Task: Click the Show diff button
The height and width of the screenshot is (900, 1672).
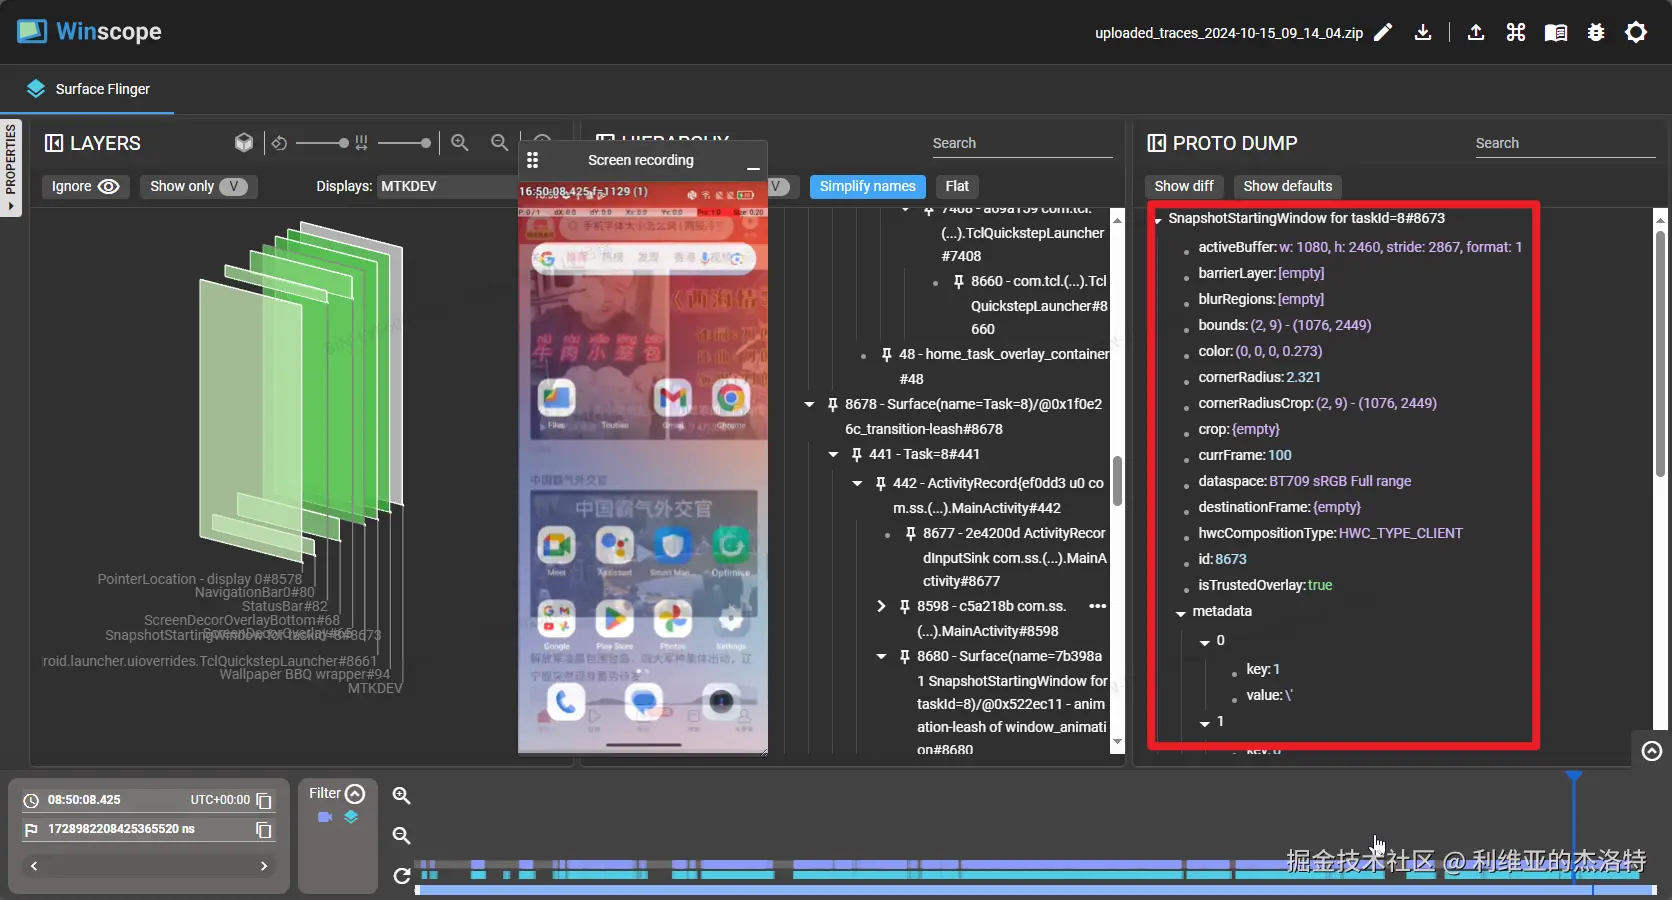Action: click(x=1183, y=186)
